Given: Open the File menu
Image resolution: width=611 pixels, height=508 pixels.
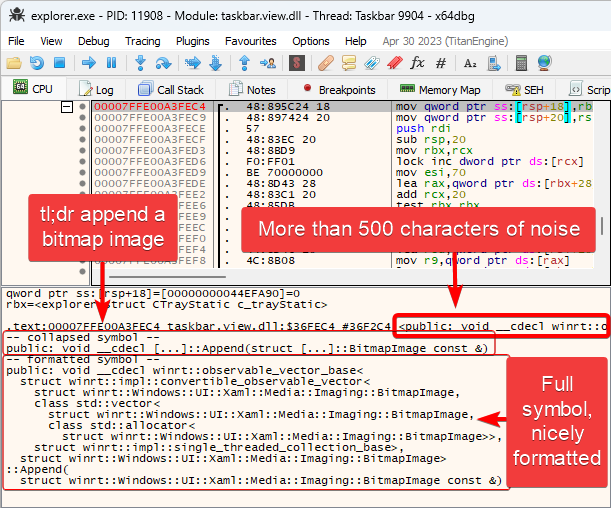Looking at the screenshot, I should point(16,41).
